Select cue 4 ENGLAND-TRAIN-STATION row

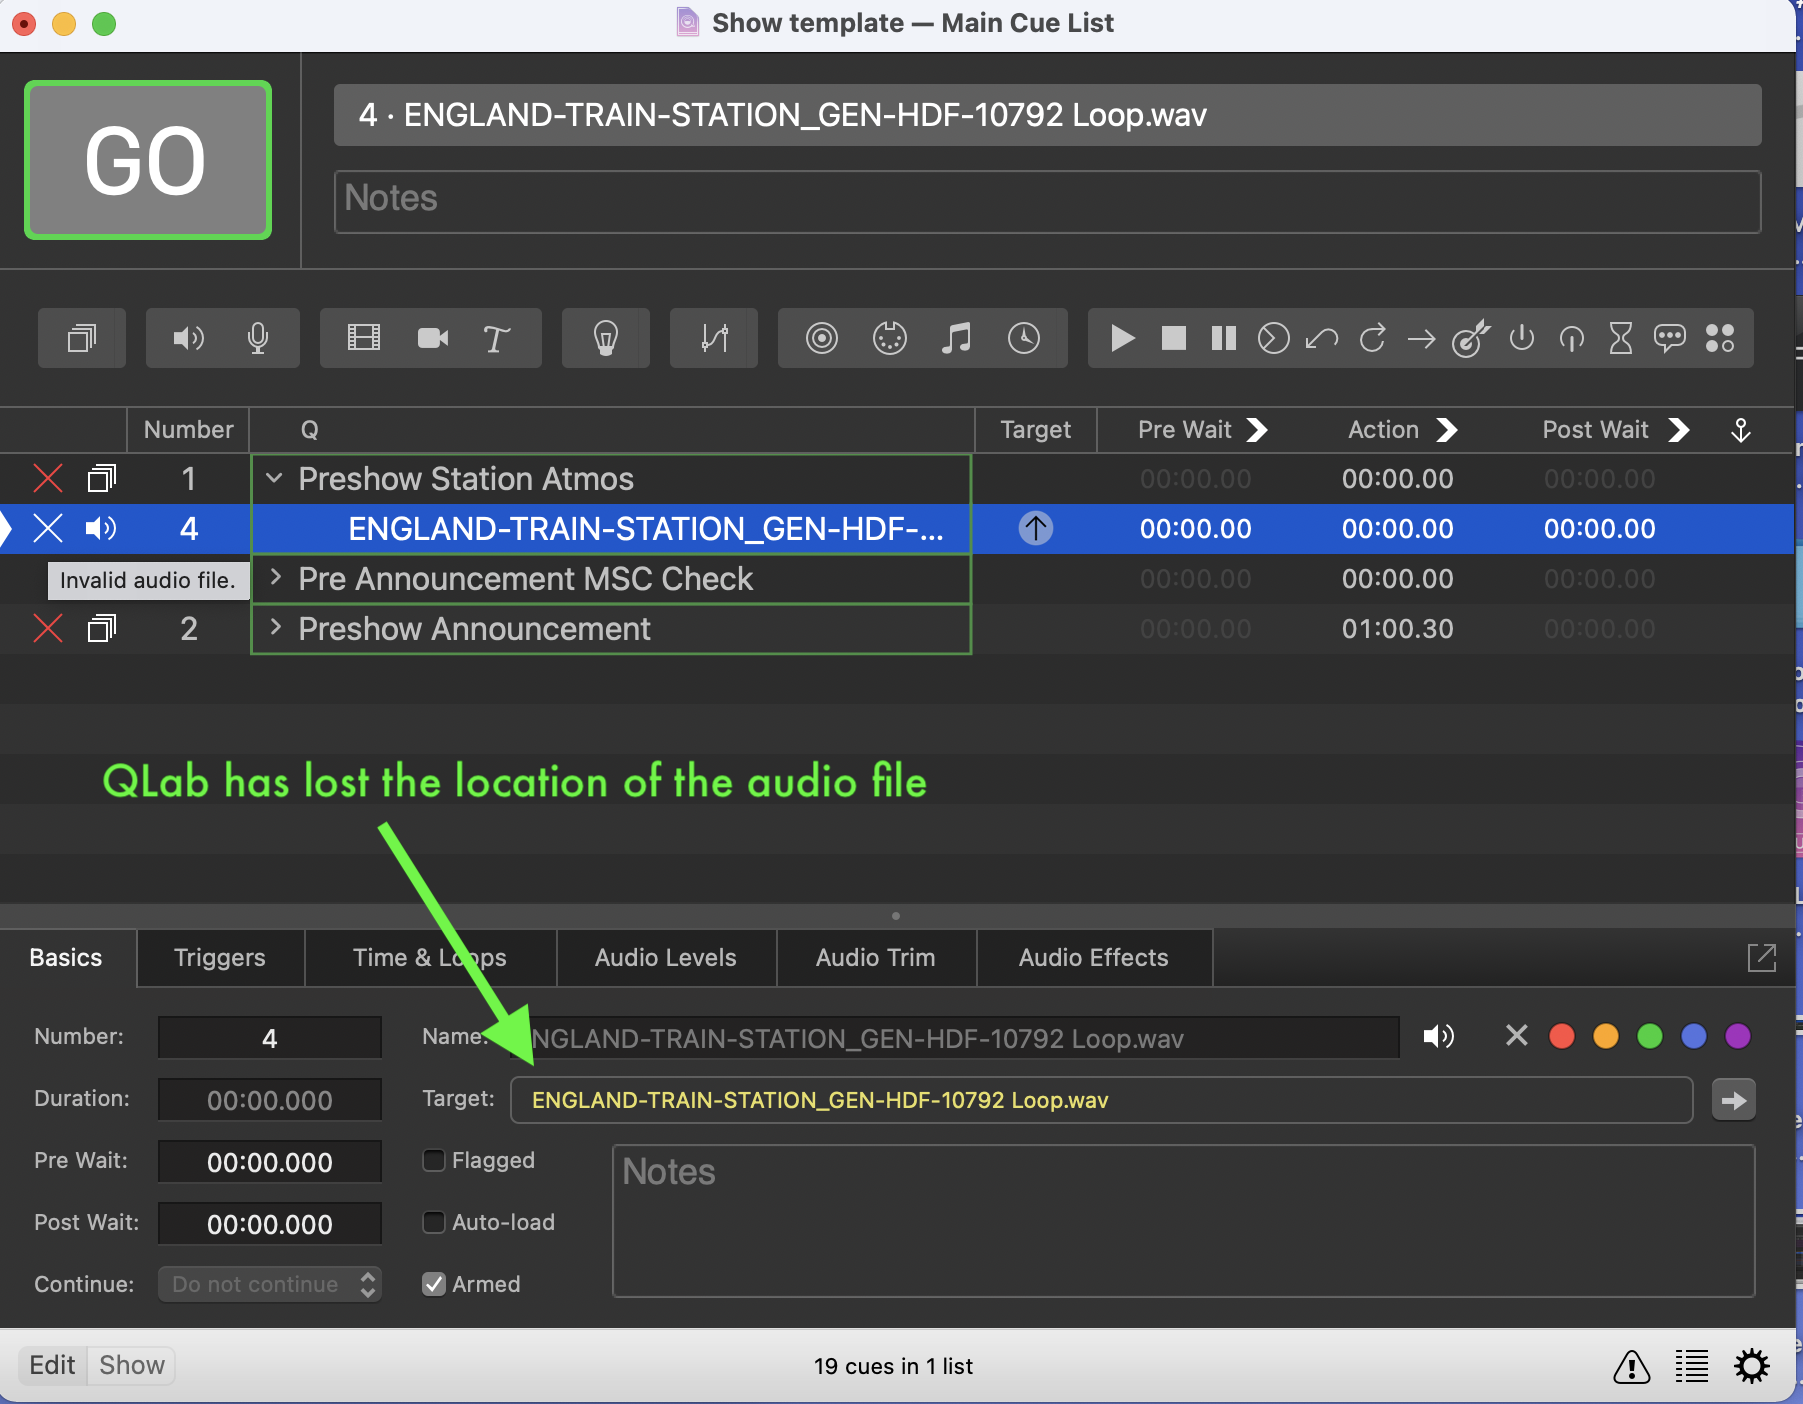896,528
